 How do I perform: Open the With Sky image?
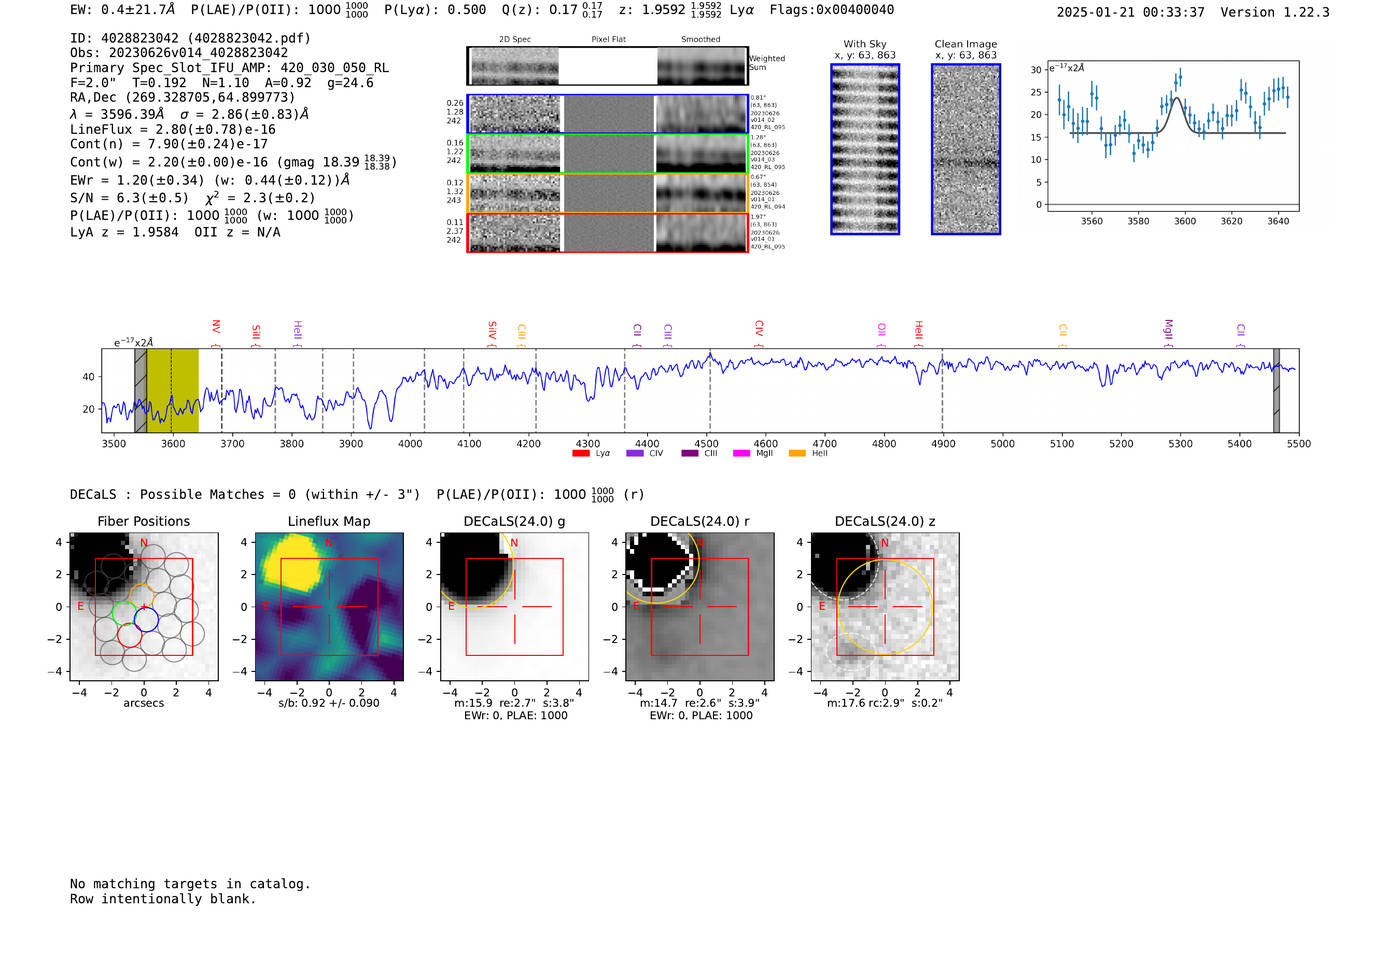pos(865,149)
